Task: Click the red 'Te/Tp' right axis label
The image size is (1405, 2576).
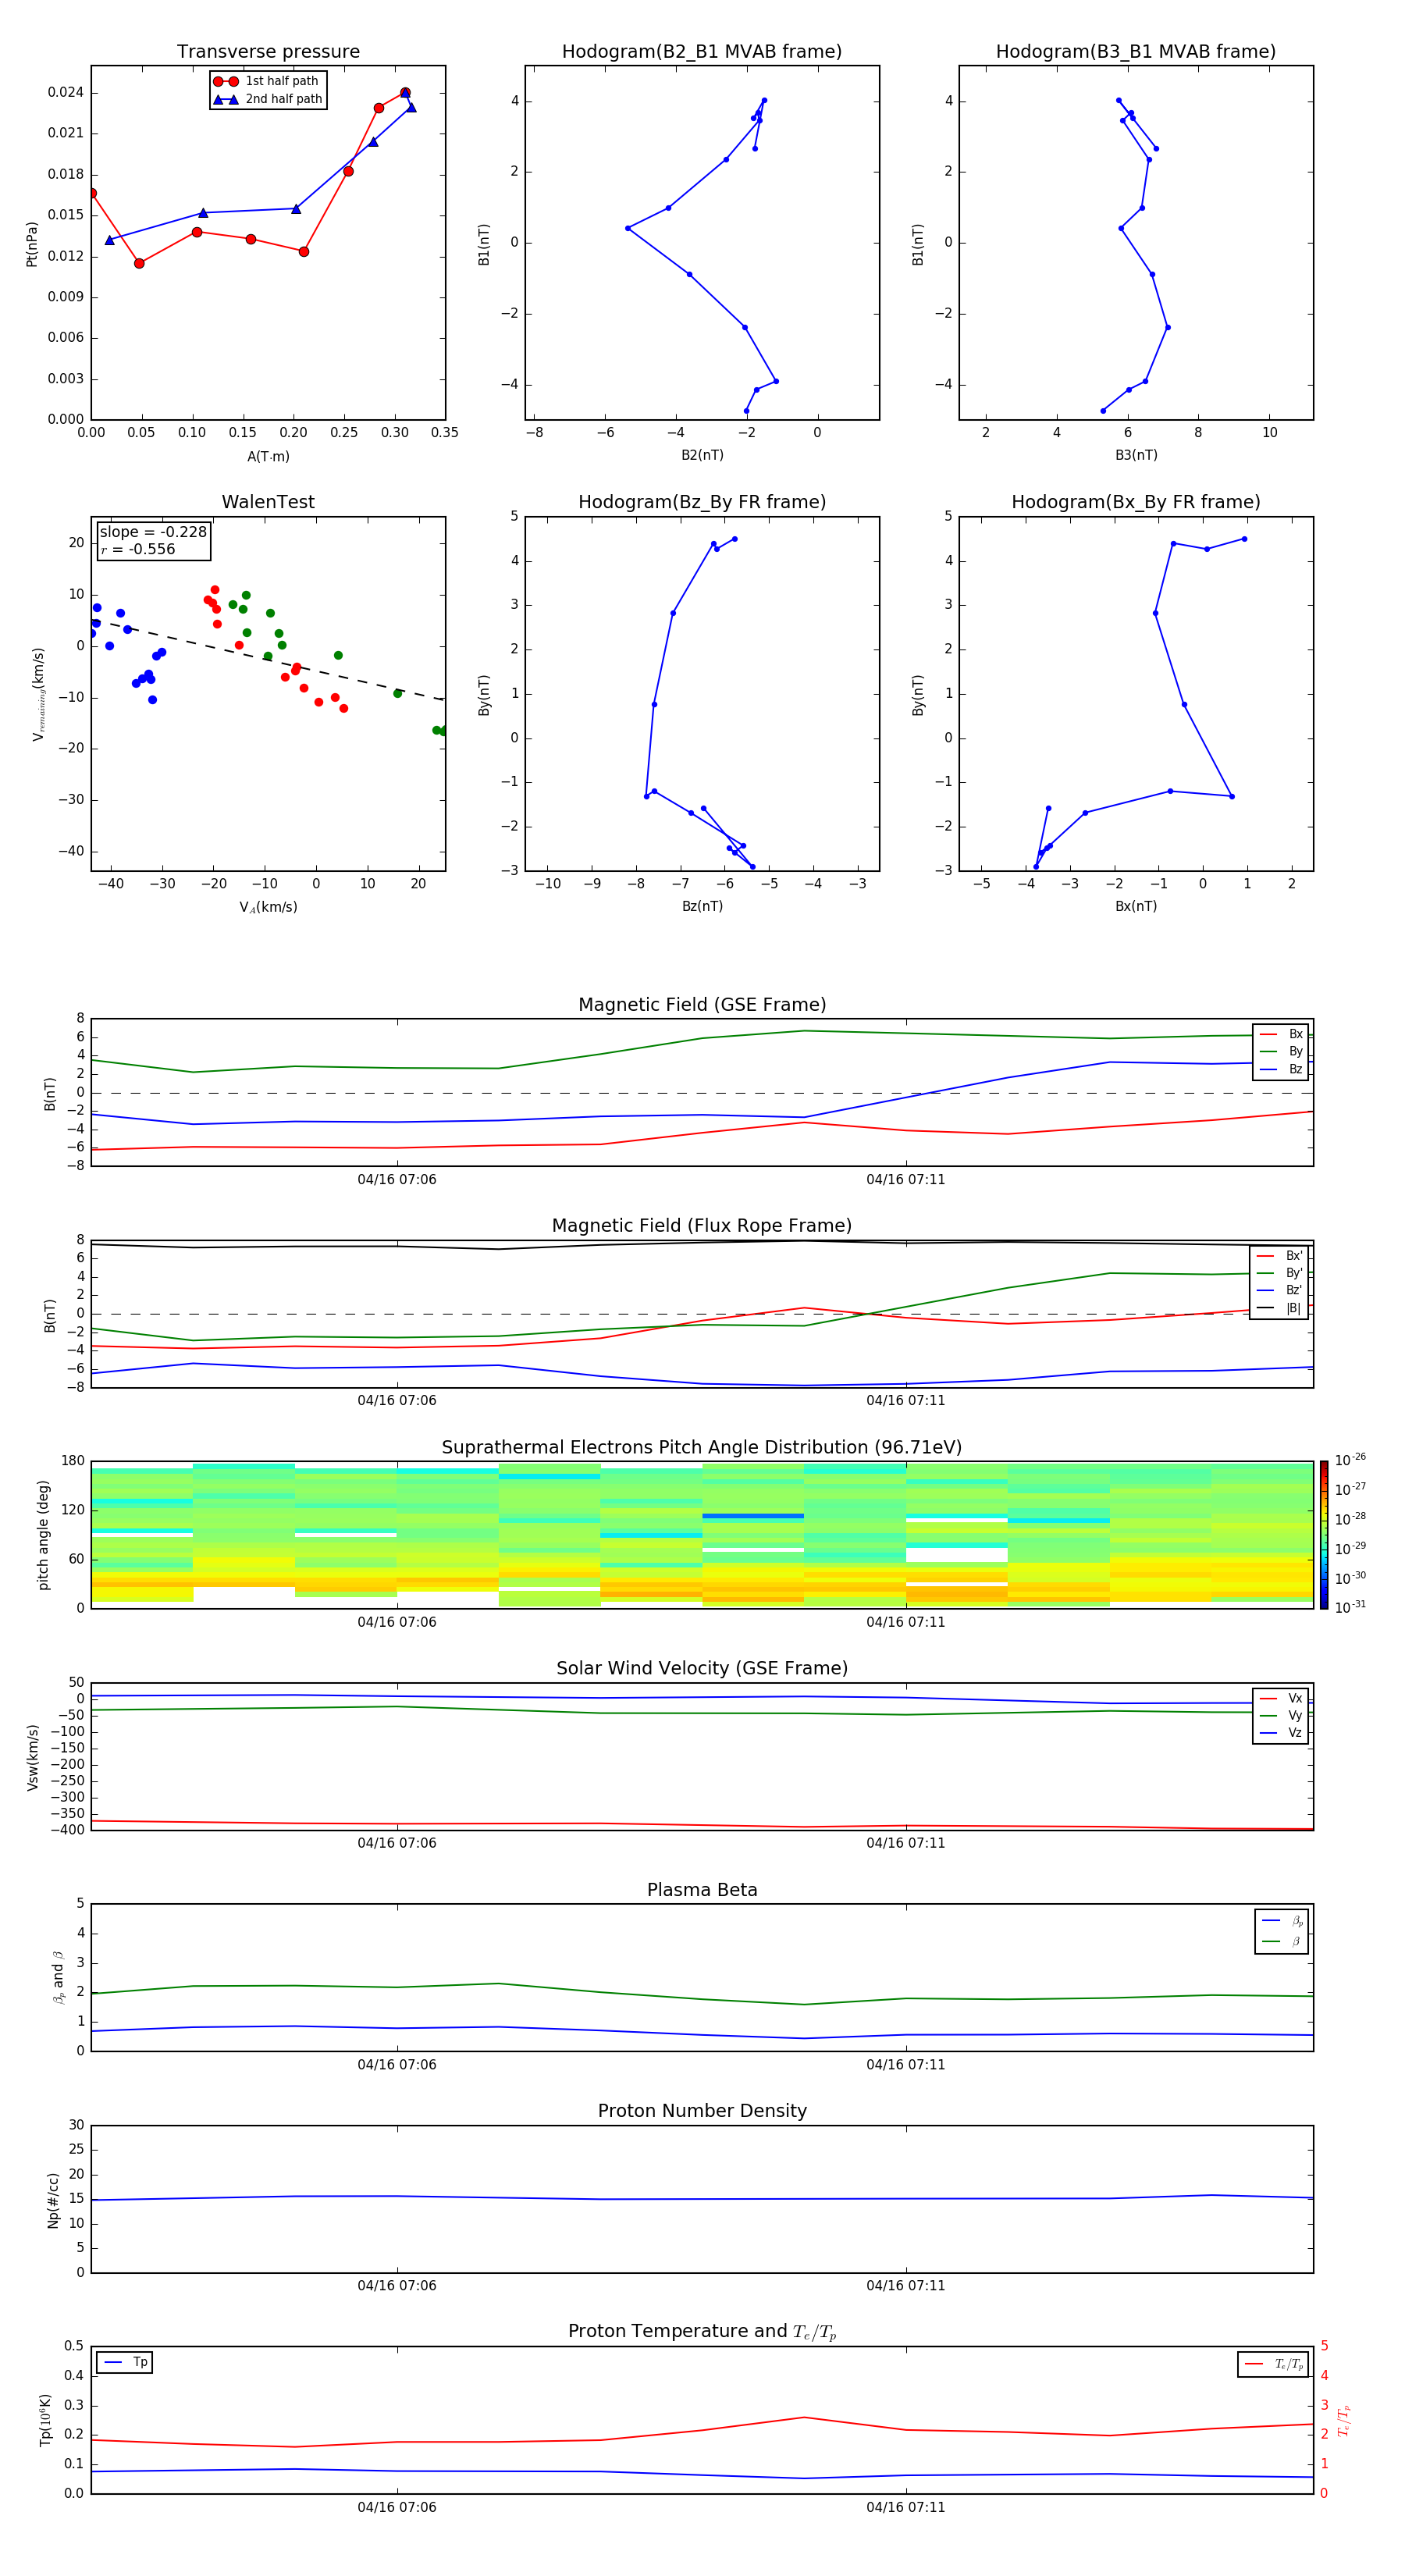Action: coord(1343,2420)
